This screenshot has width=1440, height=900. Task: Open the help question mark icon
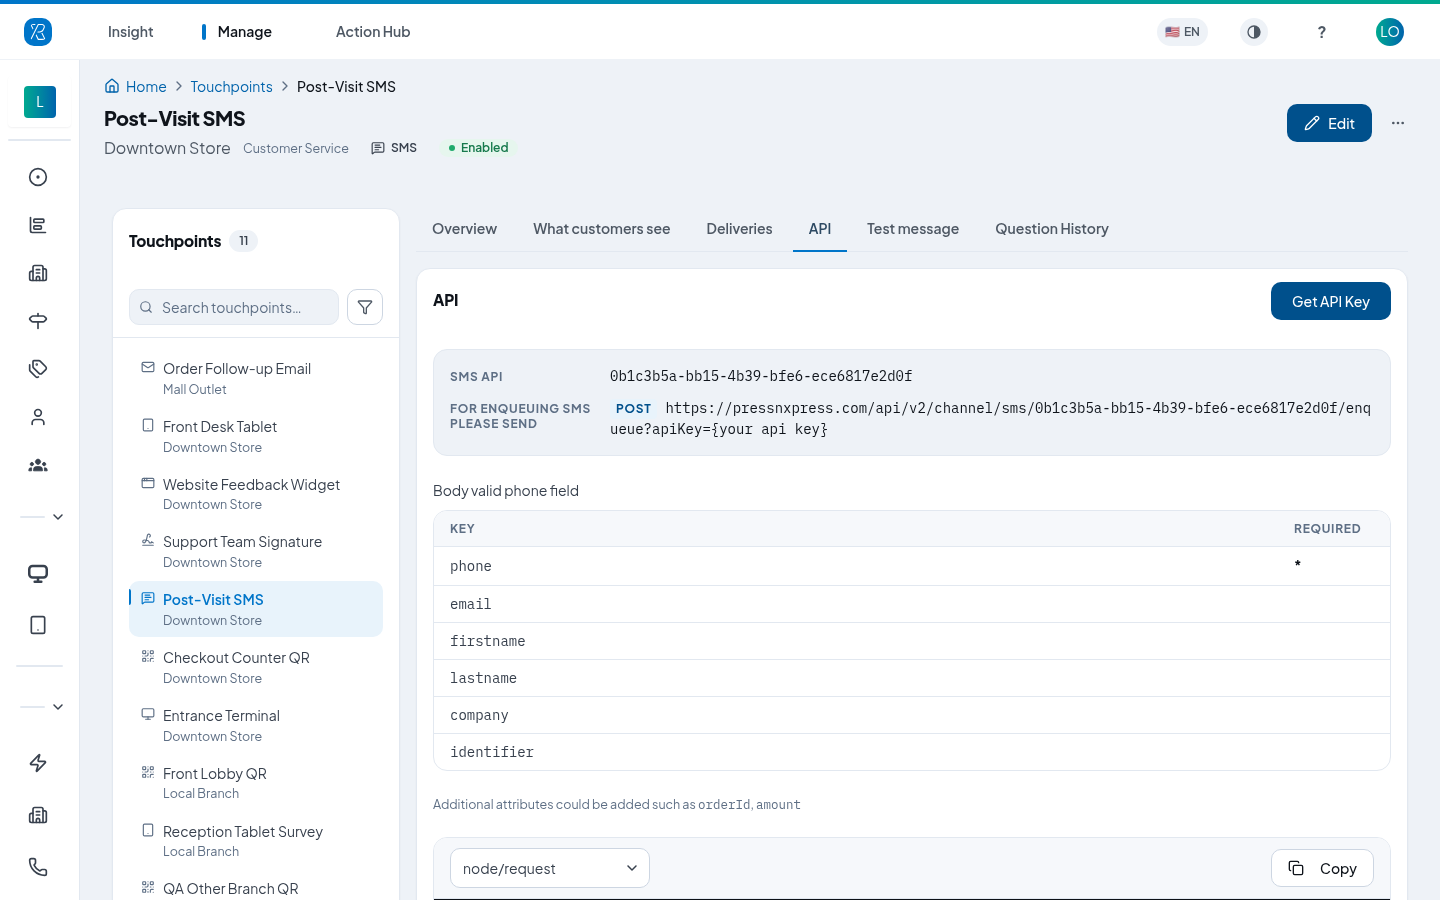click(x=1321, y=32)
